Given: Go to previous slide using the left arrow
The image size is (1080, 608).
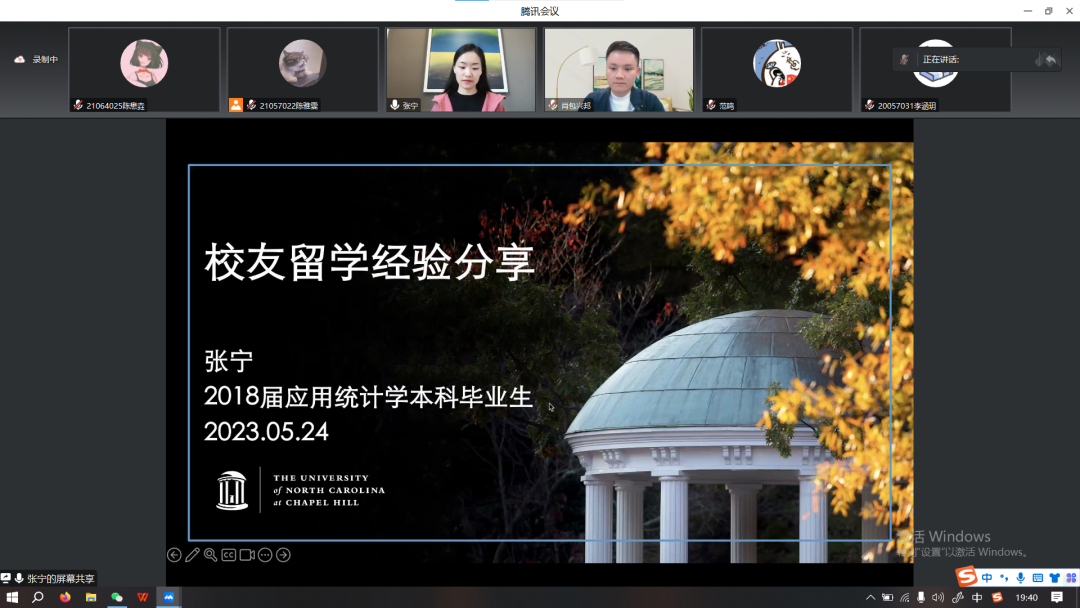Looking at the screenshot, I should 174,555.
